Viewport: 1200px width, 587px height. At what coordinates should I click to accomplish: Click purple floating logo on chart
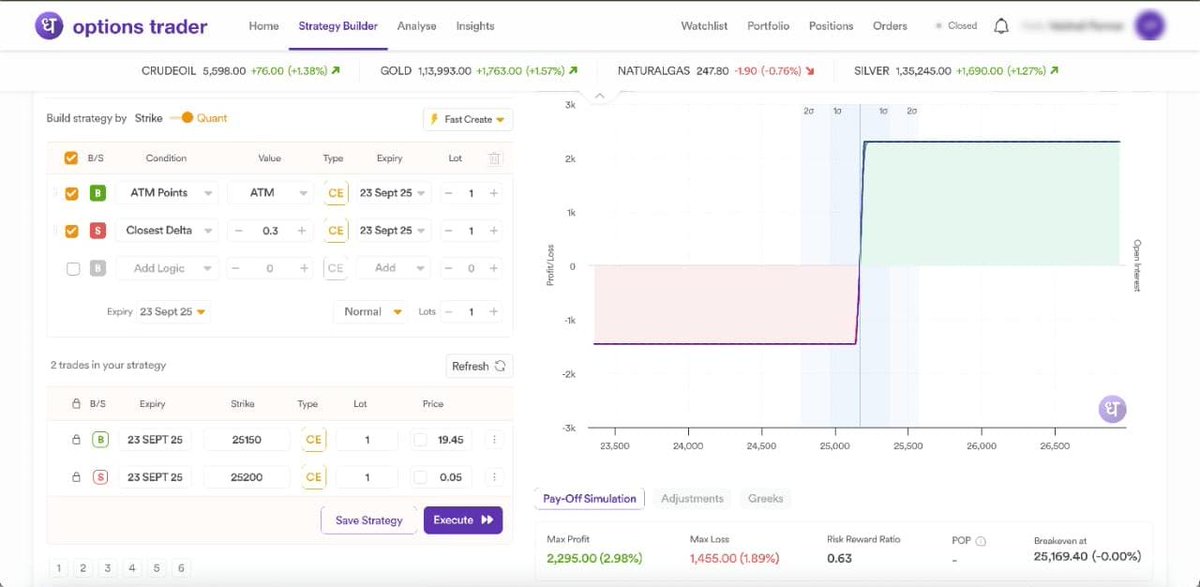(1113, 408)
